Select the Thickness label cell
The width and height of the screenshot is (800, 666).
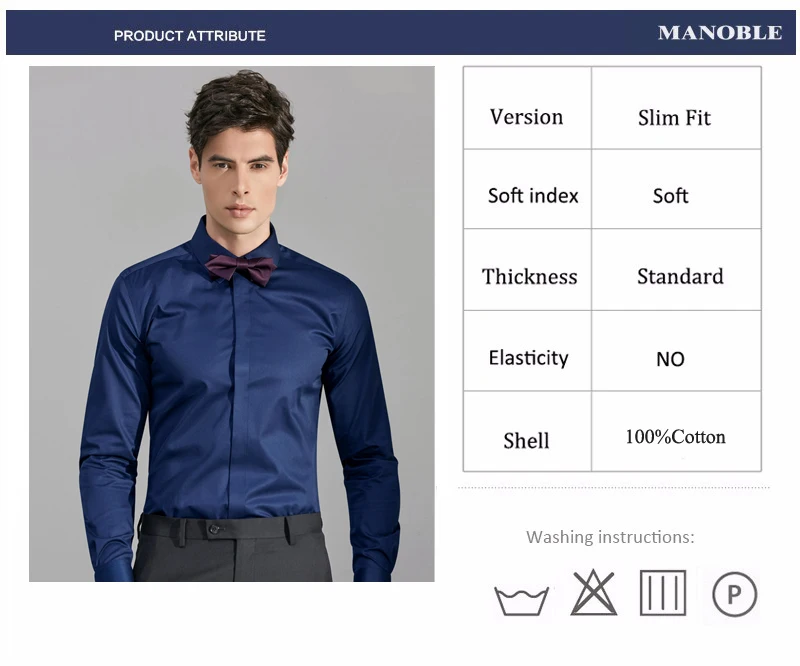(x=527, y=270)
